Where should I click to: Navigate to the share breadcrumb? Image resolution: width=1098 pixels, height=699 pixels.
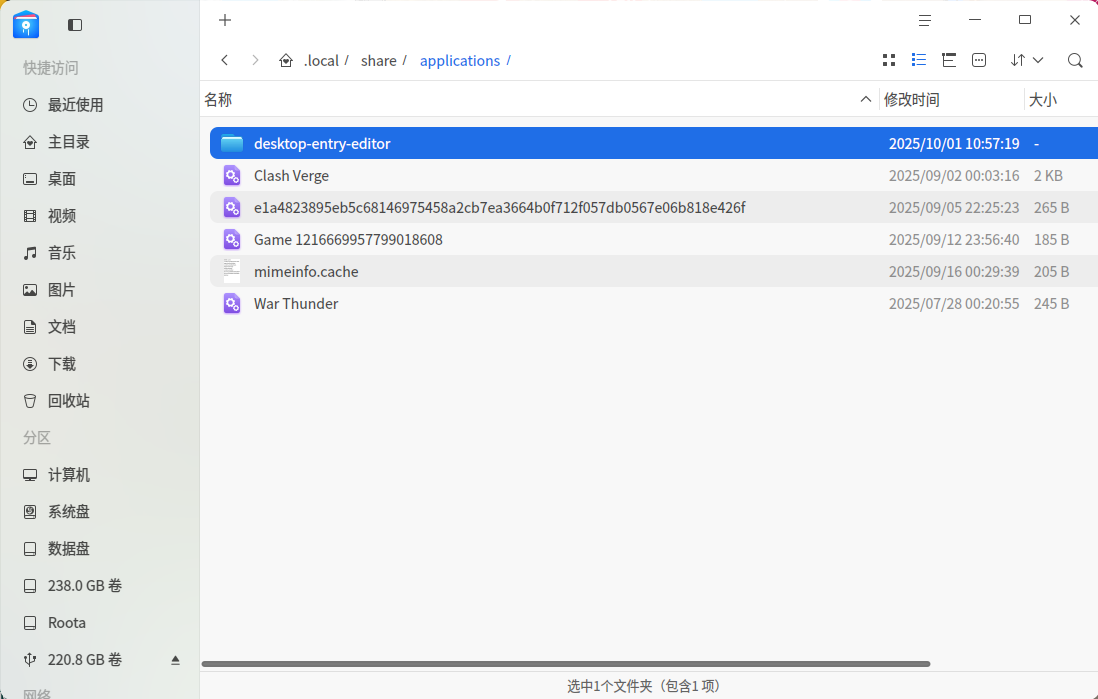(378, 61)
